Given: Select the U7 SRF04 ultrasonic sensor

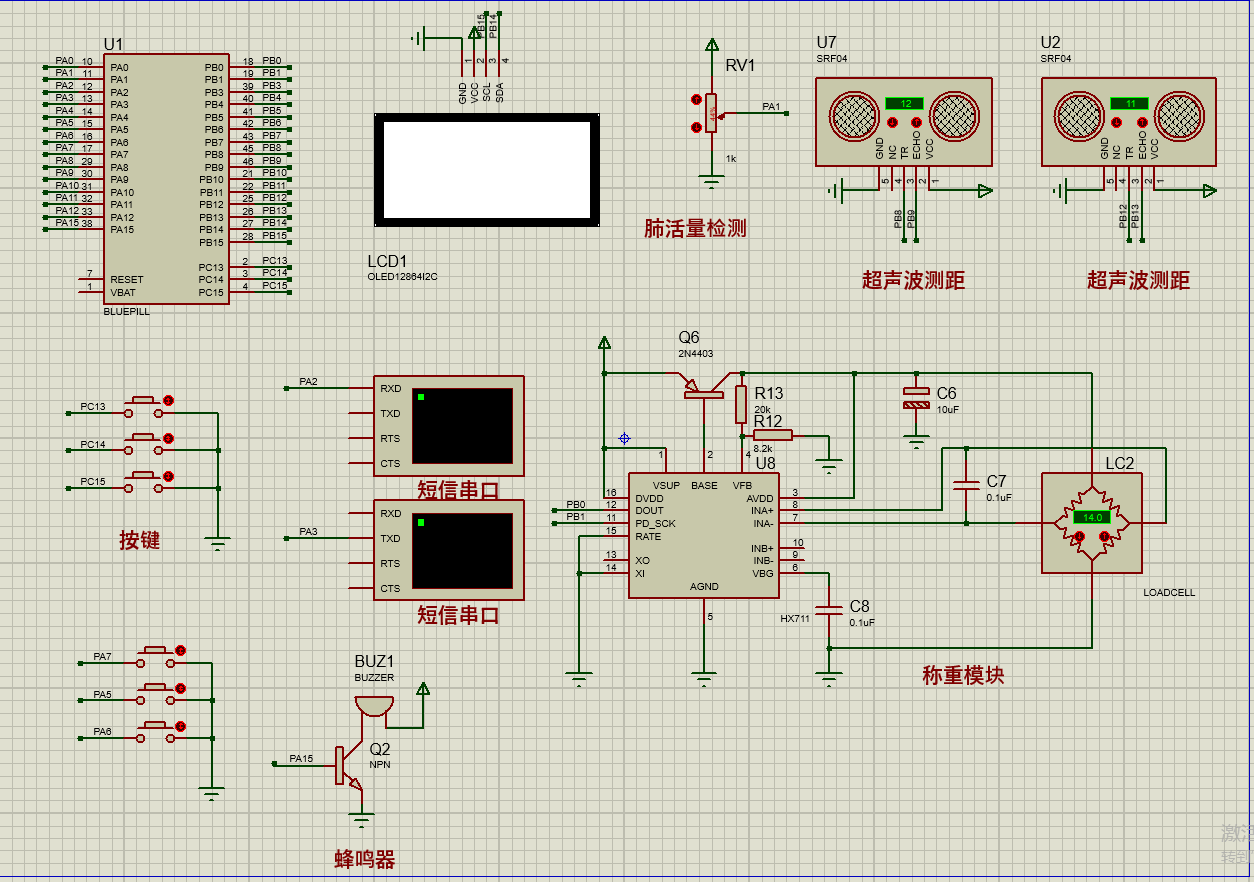Looking at the screenshot, I should coord(905,122).
